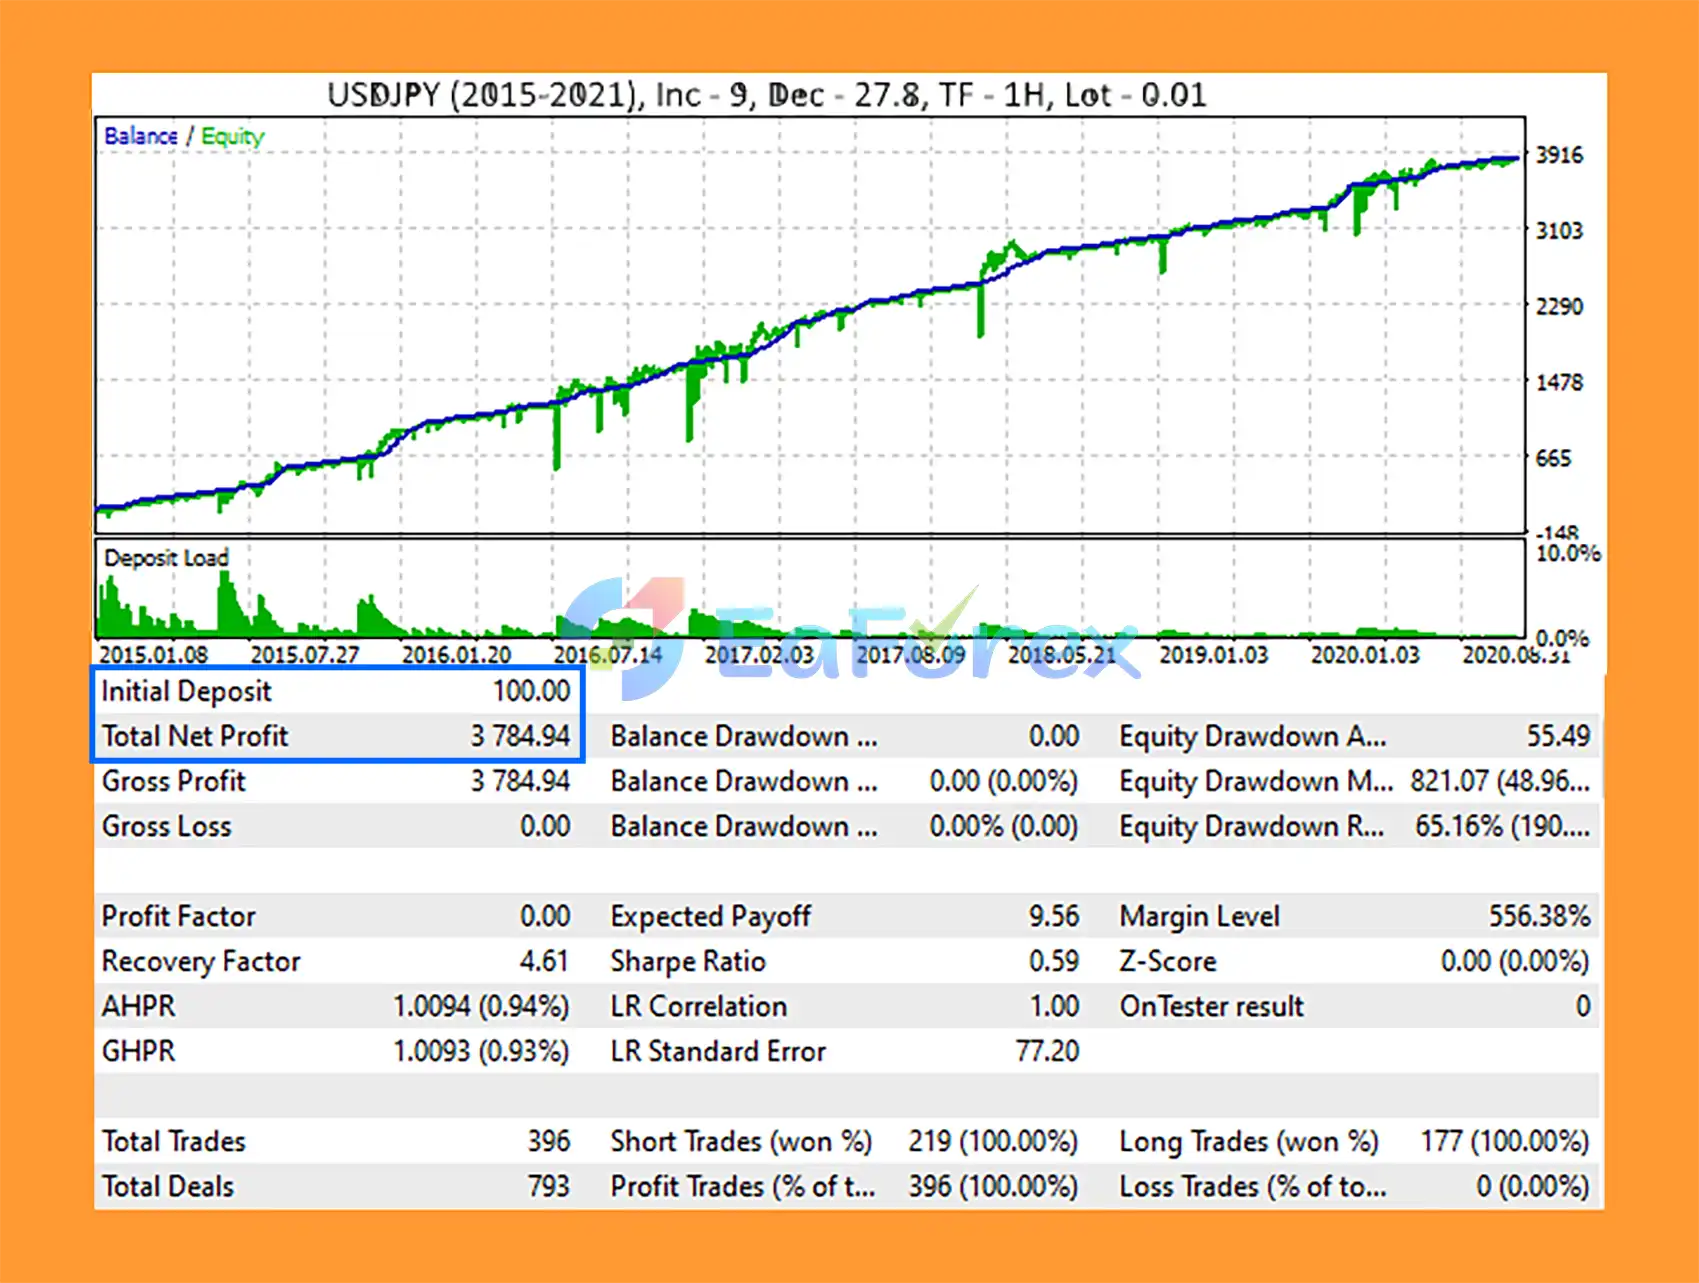Click the Expected Payoff value 9.56
Screen dimensions: 1699x1283
tap(1054, 916)
